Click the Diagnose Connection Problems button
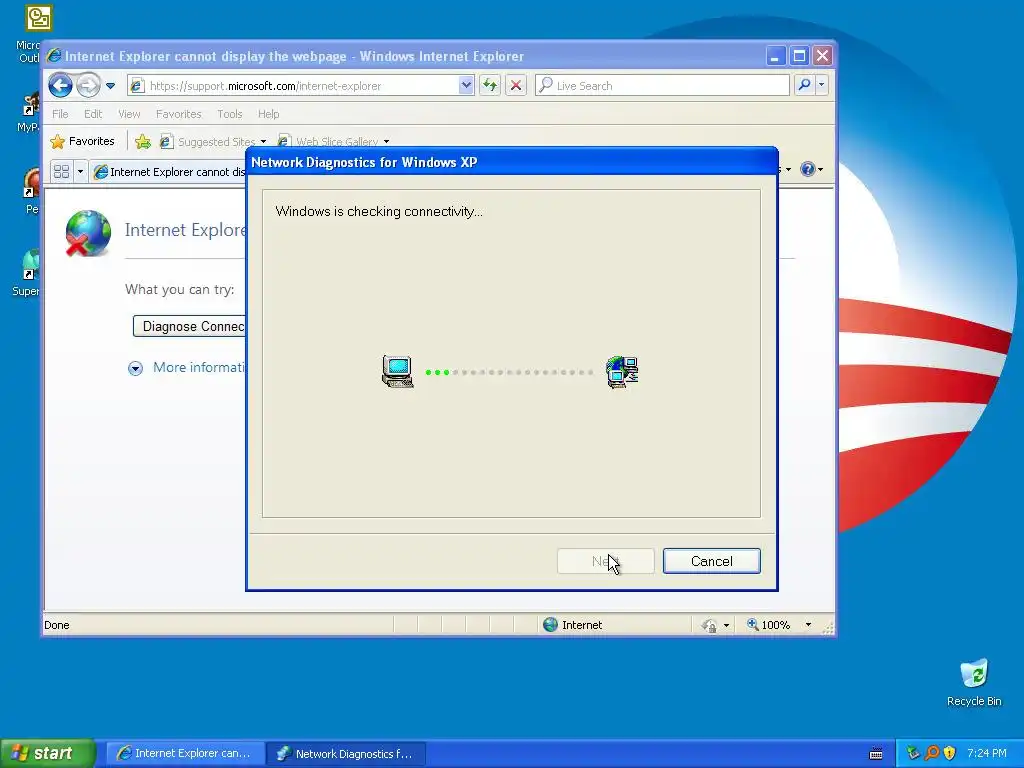 pyautogui.click(x=190, y=327)
